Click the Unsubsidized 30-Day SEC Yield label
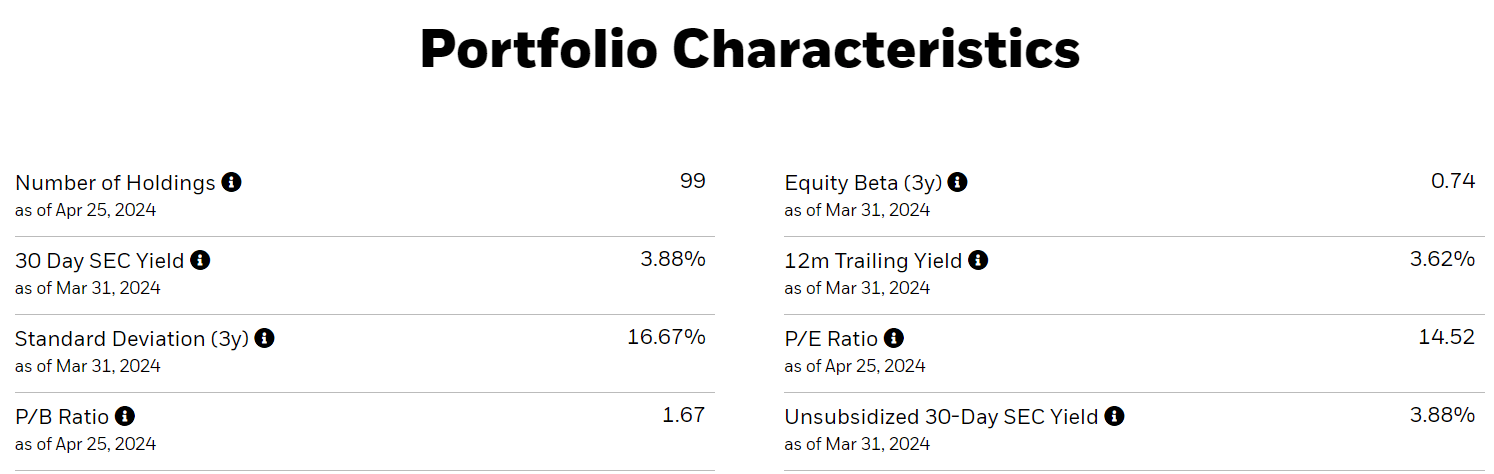Viewport: 1494px width, 474px height. tap(941, 417)
